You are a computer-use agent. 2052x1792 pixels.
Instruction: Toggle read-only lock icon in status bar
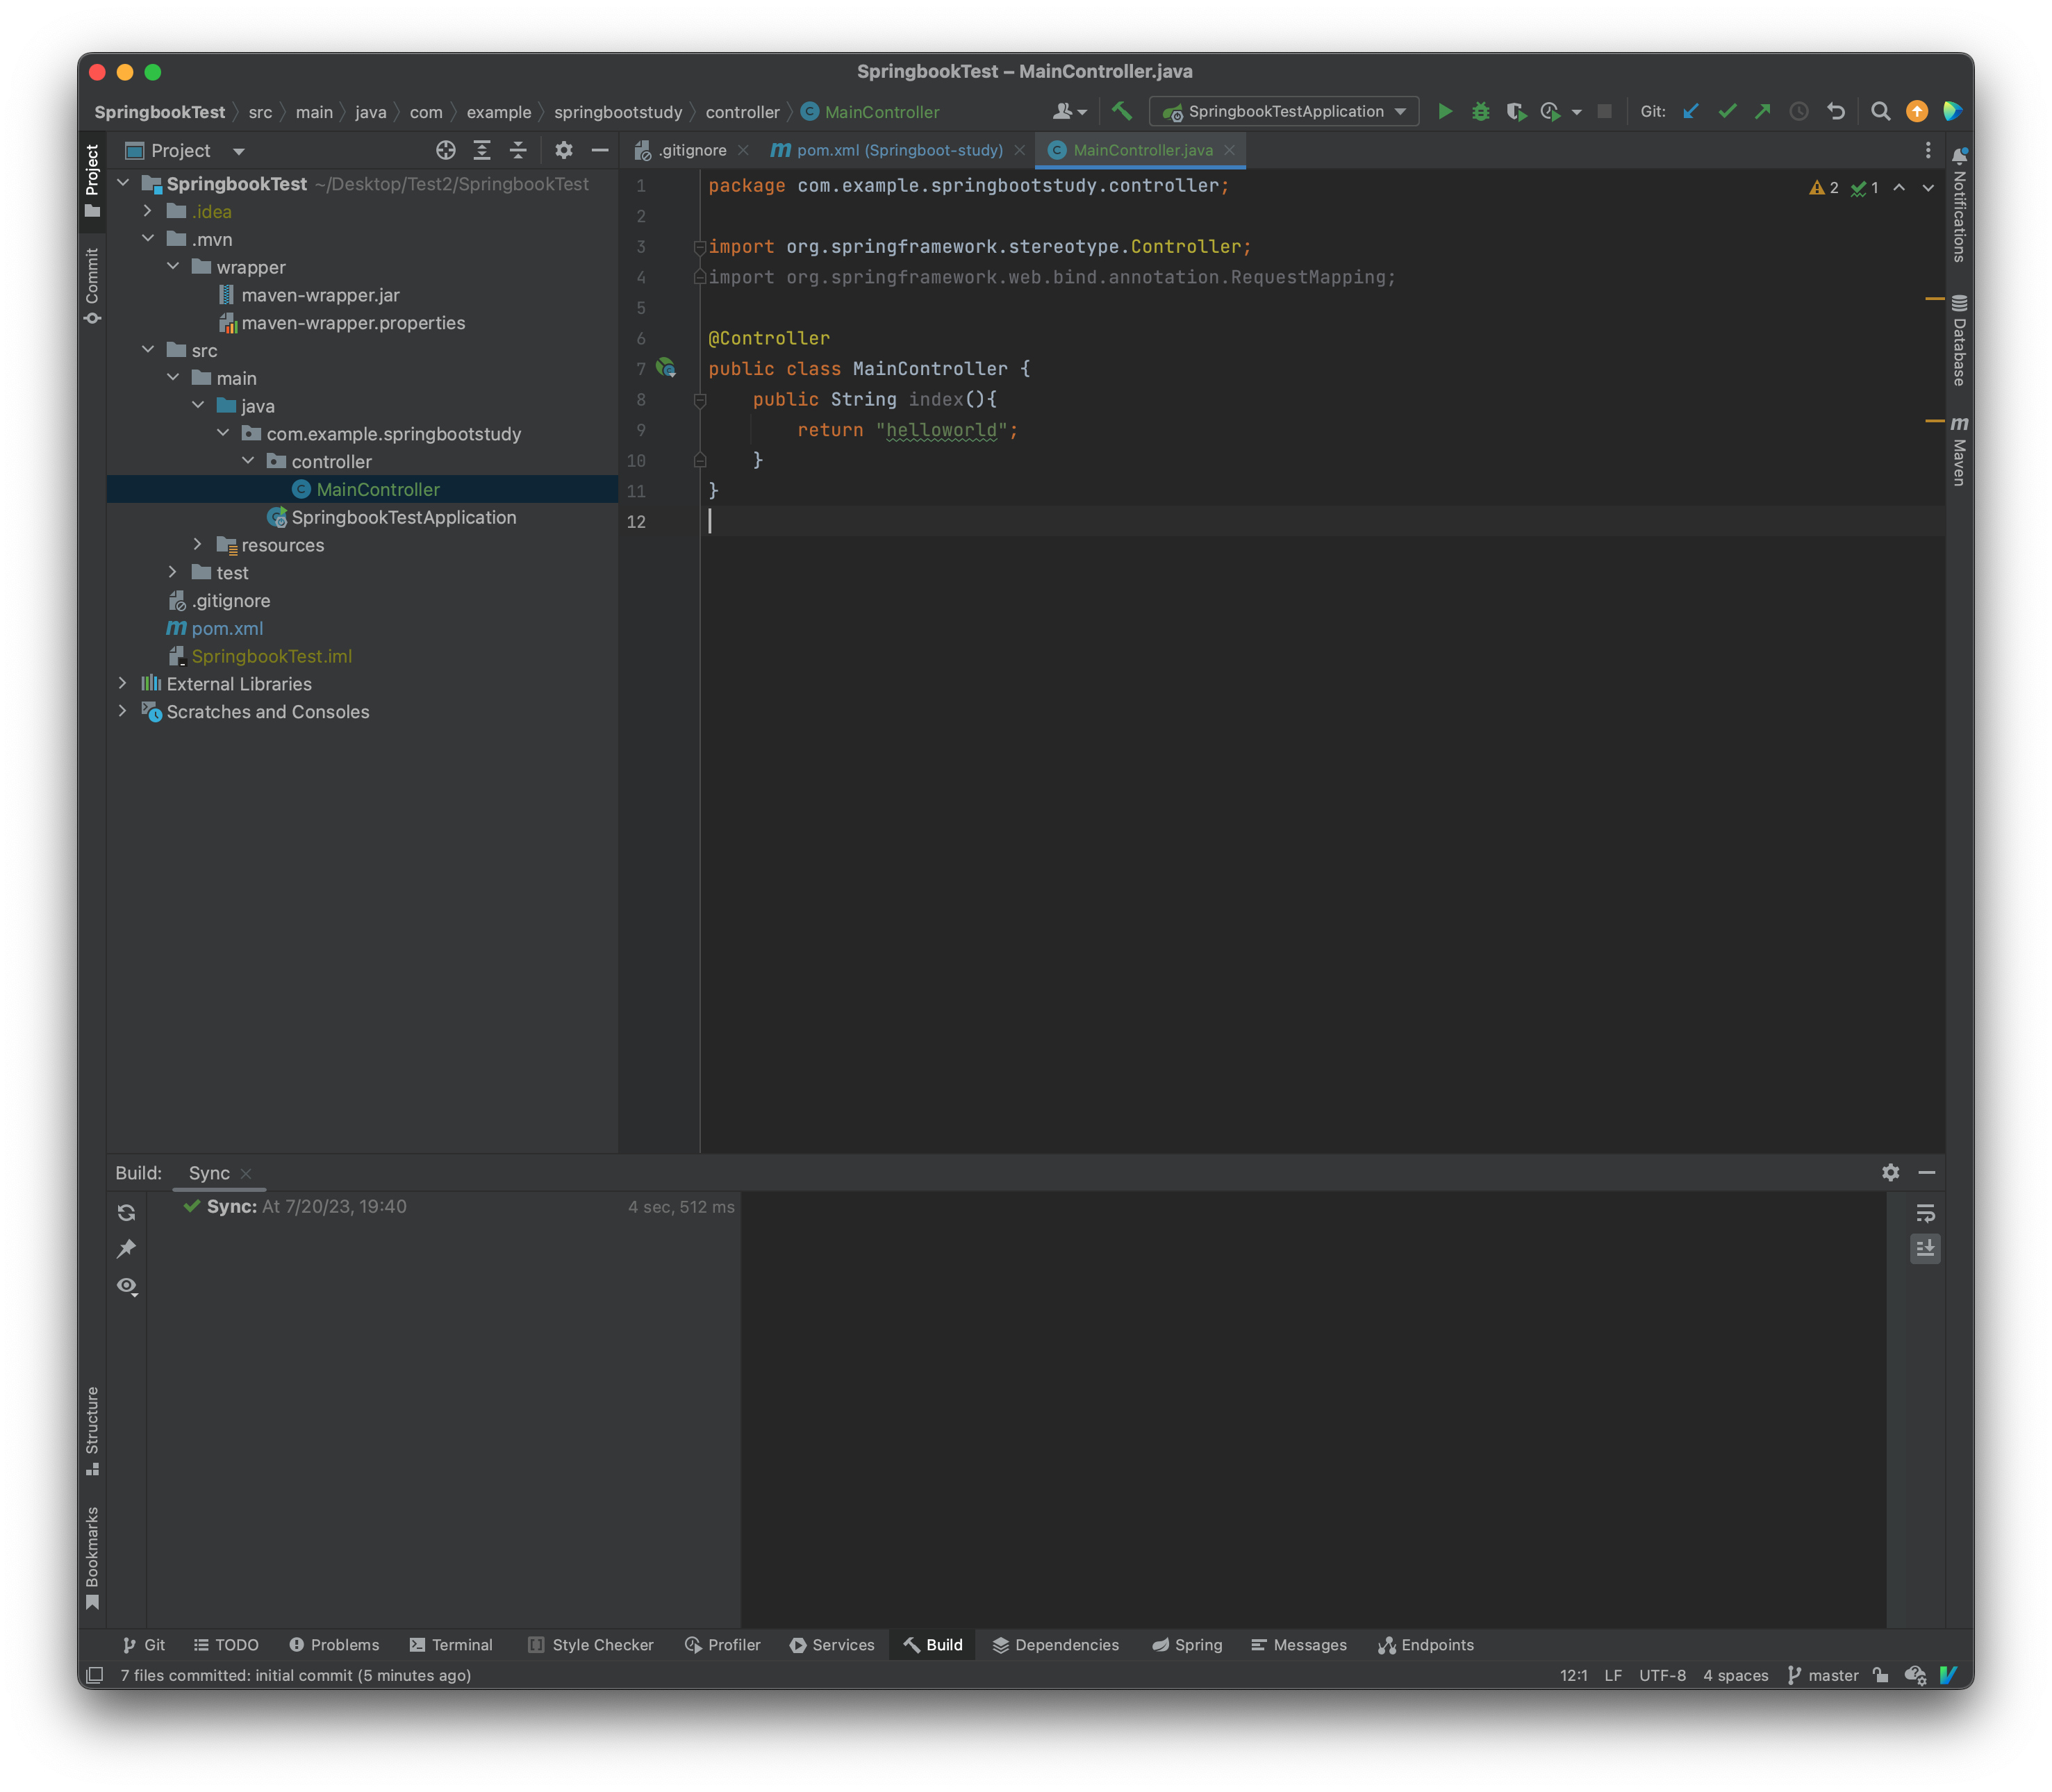point(1880,1675)
